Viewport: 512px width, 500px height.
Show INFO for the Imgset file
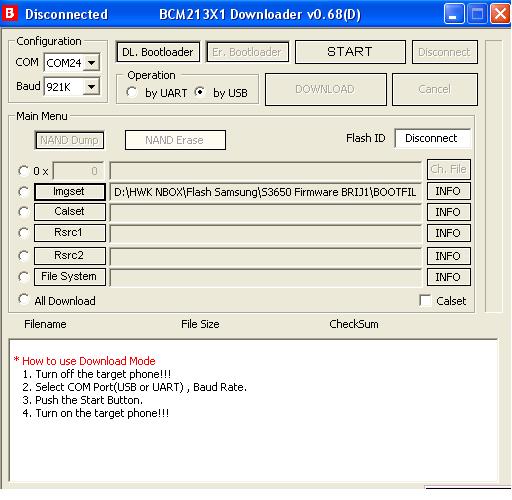point(448,191)
